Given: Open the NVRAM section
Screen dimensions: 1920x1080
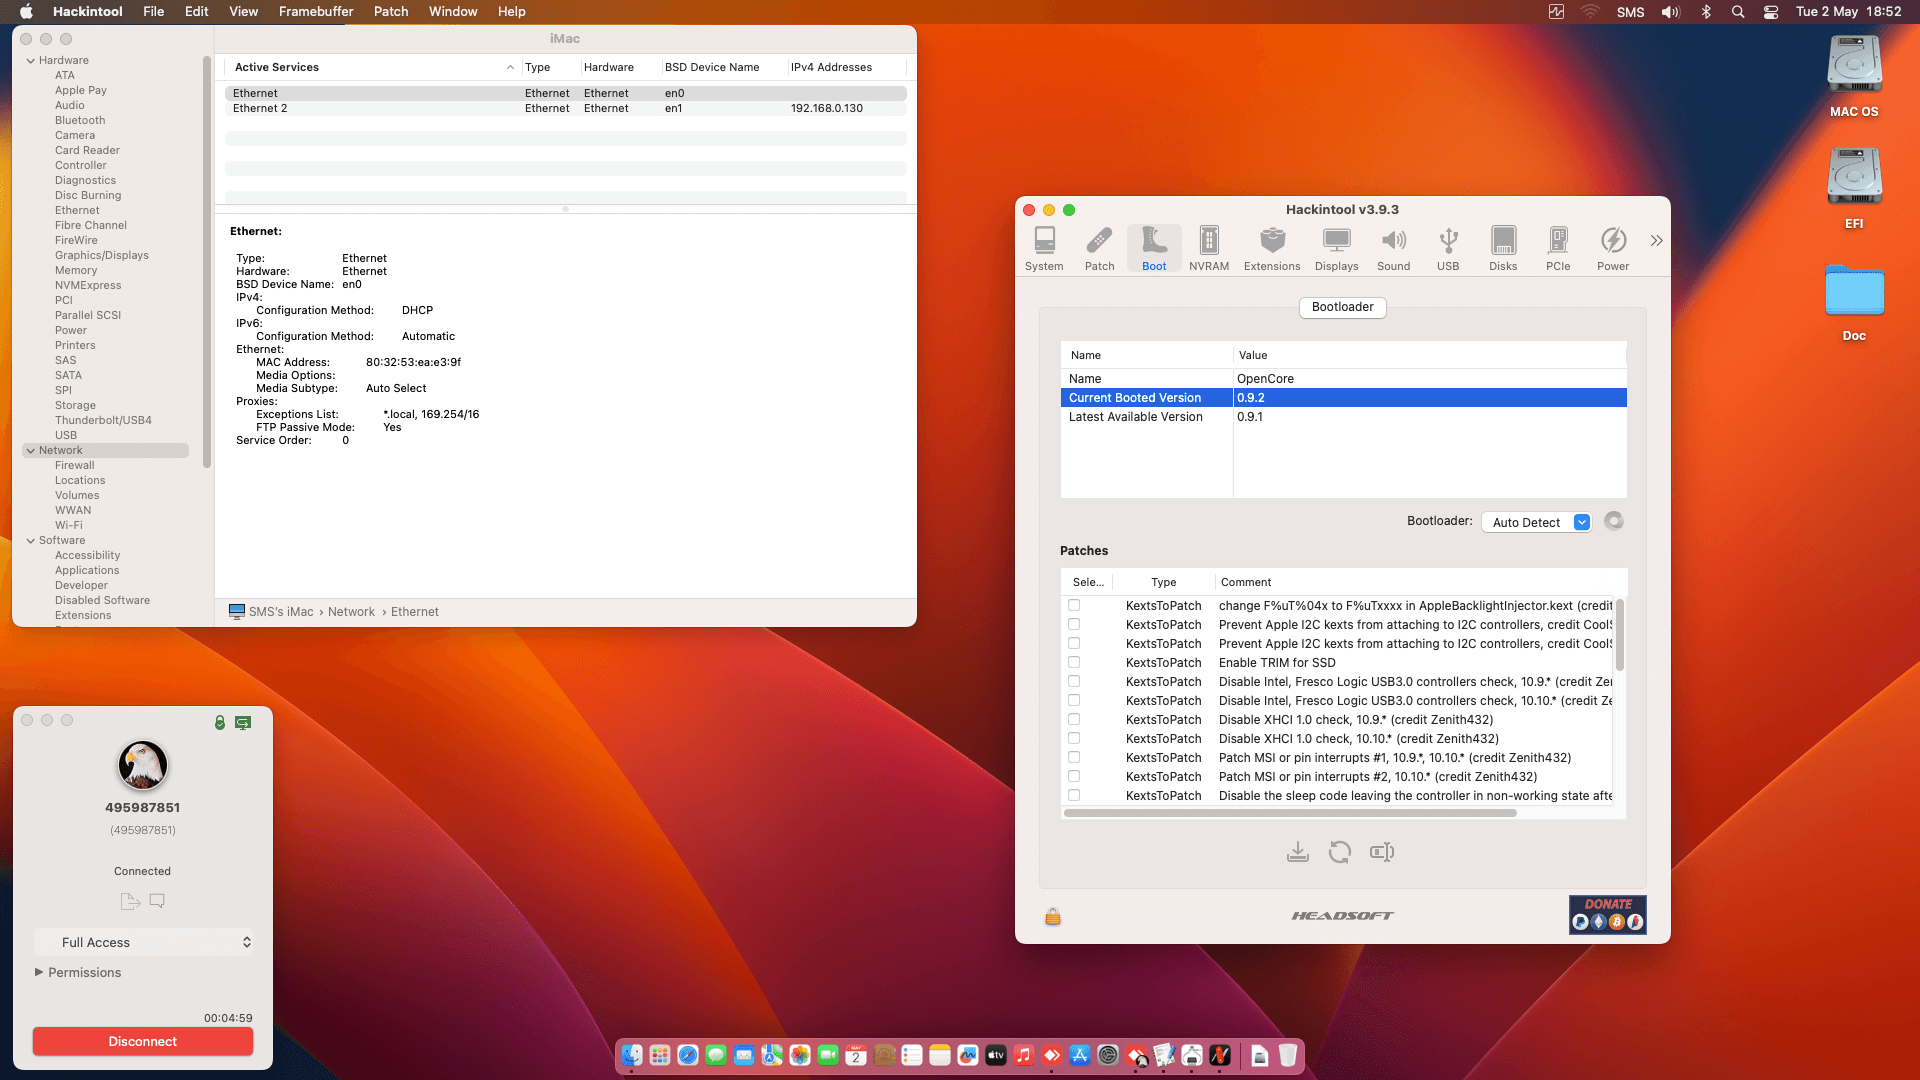Looking at the screenshot, I should click(1209, 248).
